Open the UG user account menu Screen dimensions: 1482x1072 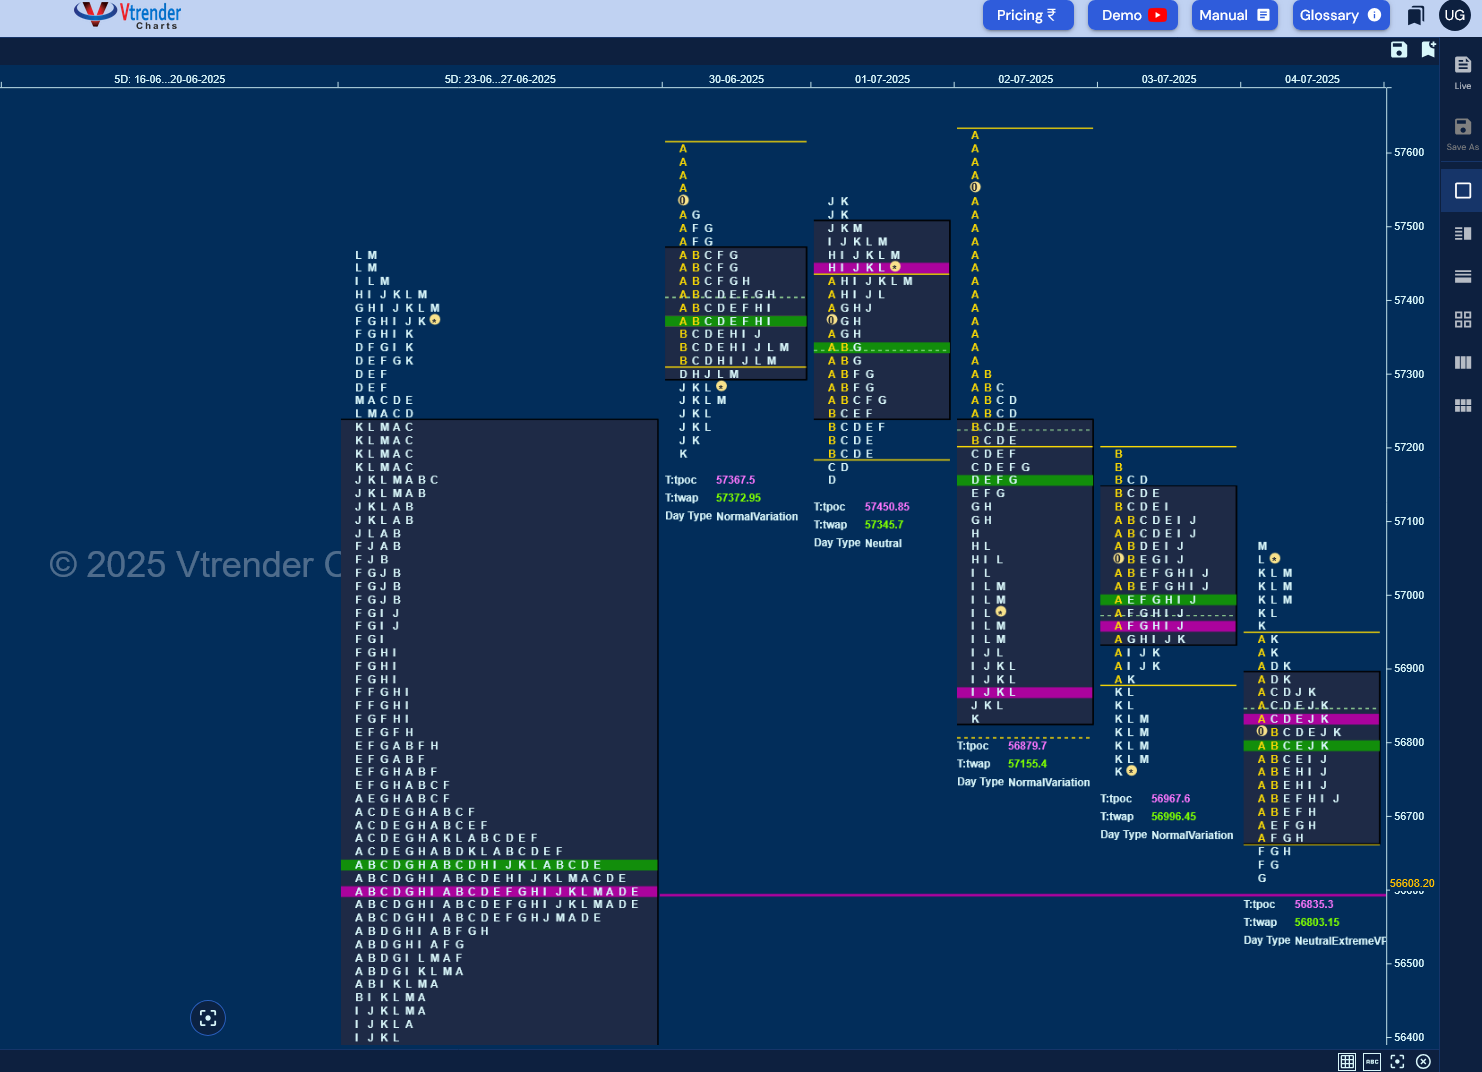[x=1454, y=15]
